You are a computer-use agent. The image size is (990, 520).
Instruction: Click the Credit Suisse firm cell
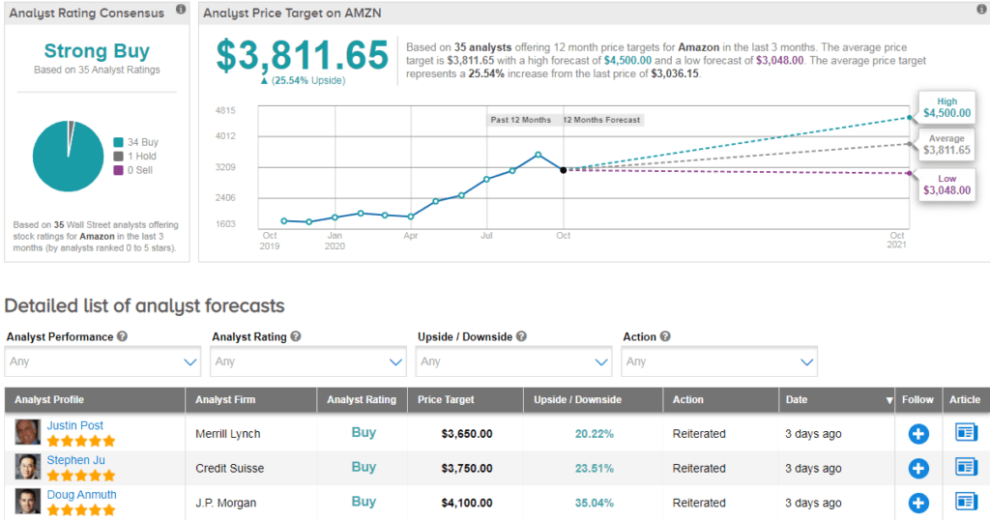coord(230,468)
